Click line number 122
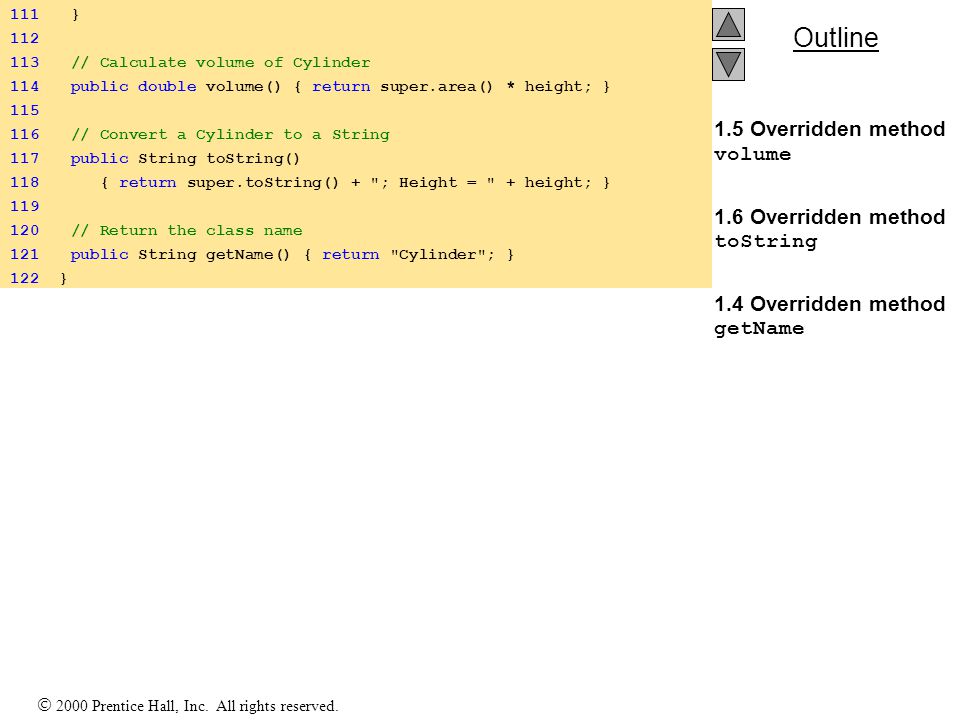960x720 pixels. tap(24, 279)
